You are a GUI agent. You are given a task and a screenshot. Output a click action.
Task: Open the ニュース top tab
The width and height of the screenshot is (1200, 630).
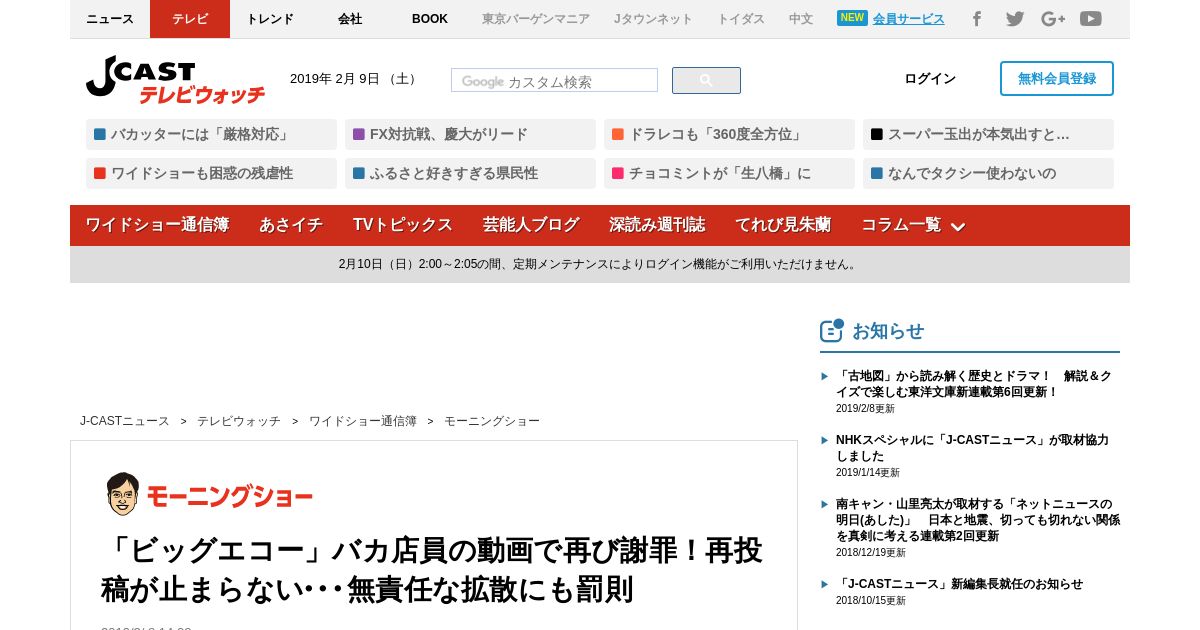coord(110,19)
